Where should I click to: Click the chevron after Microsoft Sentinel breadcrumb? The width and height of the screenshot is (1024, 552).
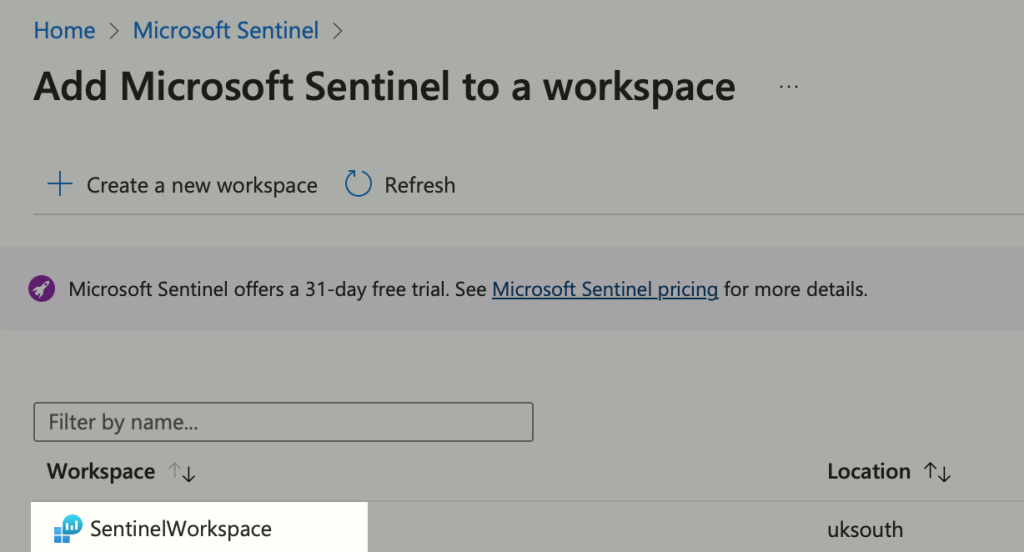tap(337, 31)
